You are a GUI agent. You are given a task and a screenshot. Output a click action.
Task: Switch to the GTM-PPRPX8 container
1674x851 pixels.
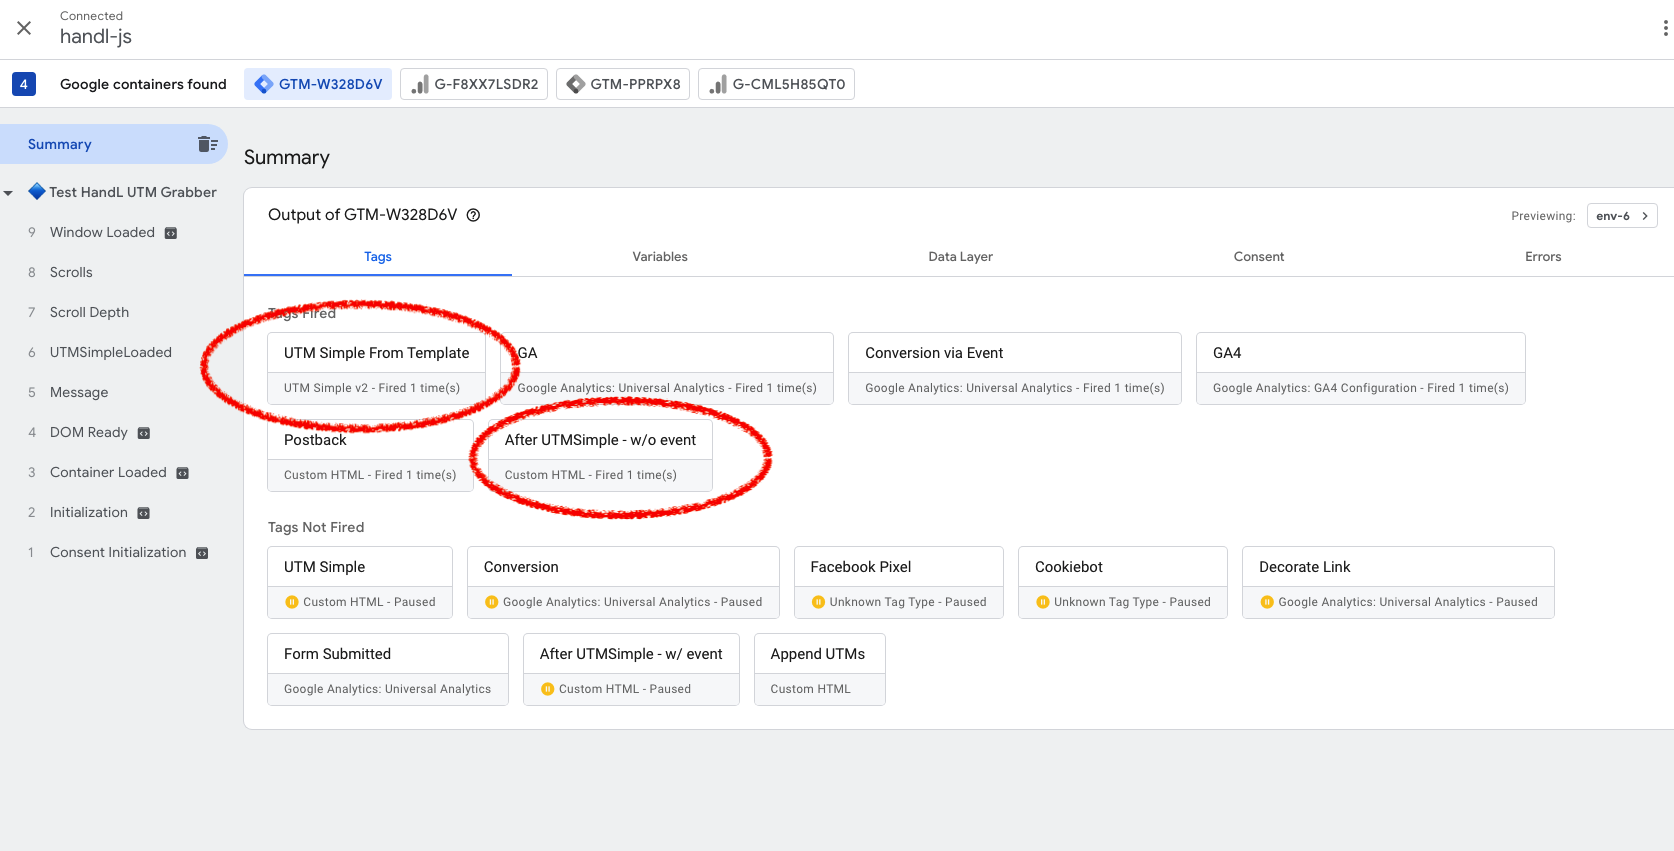point(623,84)
